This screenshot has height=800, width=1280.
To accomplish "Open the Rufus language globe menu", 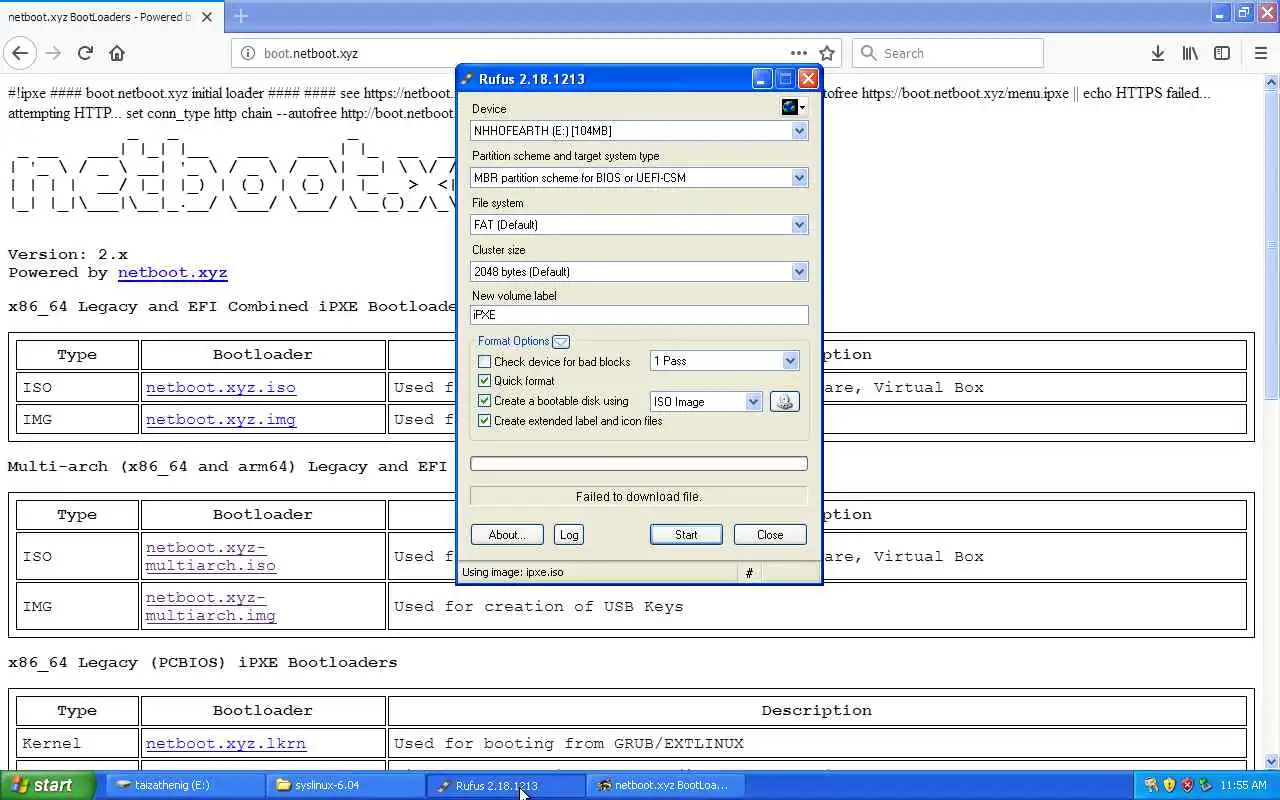I will pyautogui.click(x=793, y=107).
